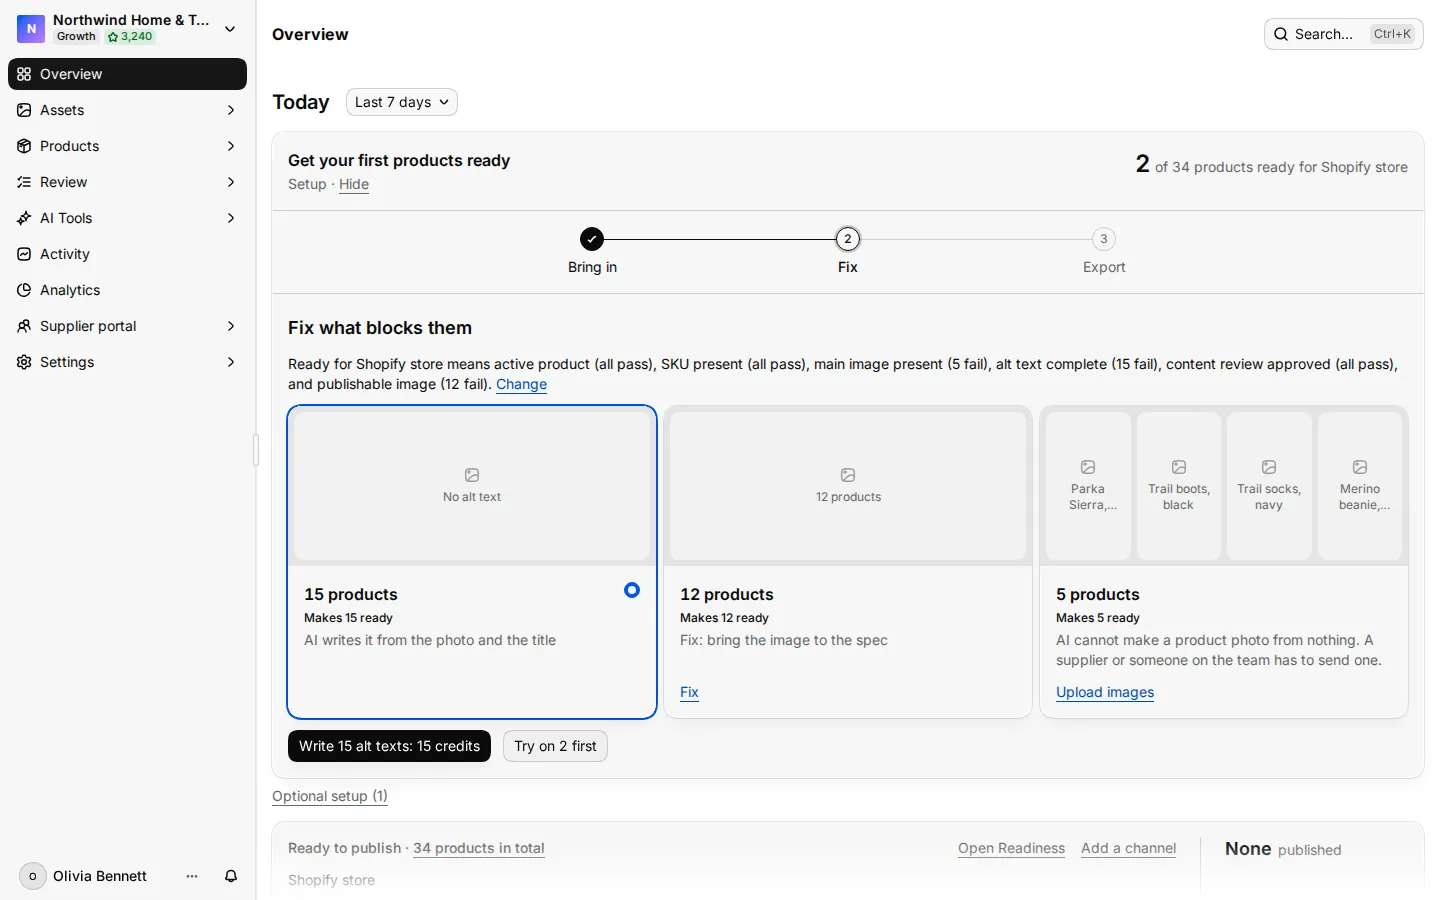The image size is (1440, 900).
Task: Click the Fix link under 12 products
Action: 689,692
